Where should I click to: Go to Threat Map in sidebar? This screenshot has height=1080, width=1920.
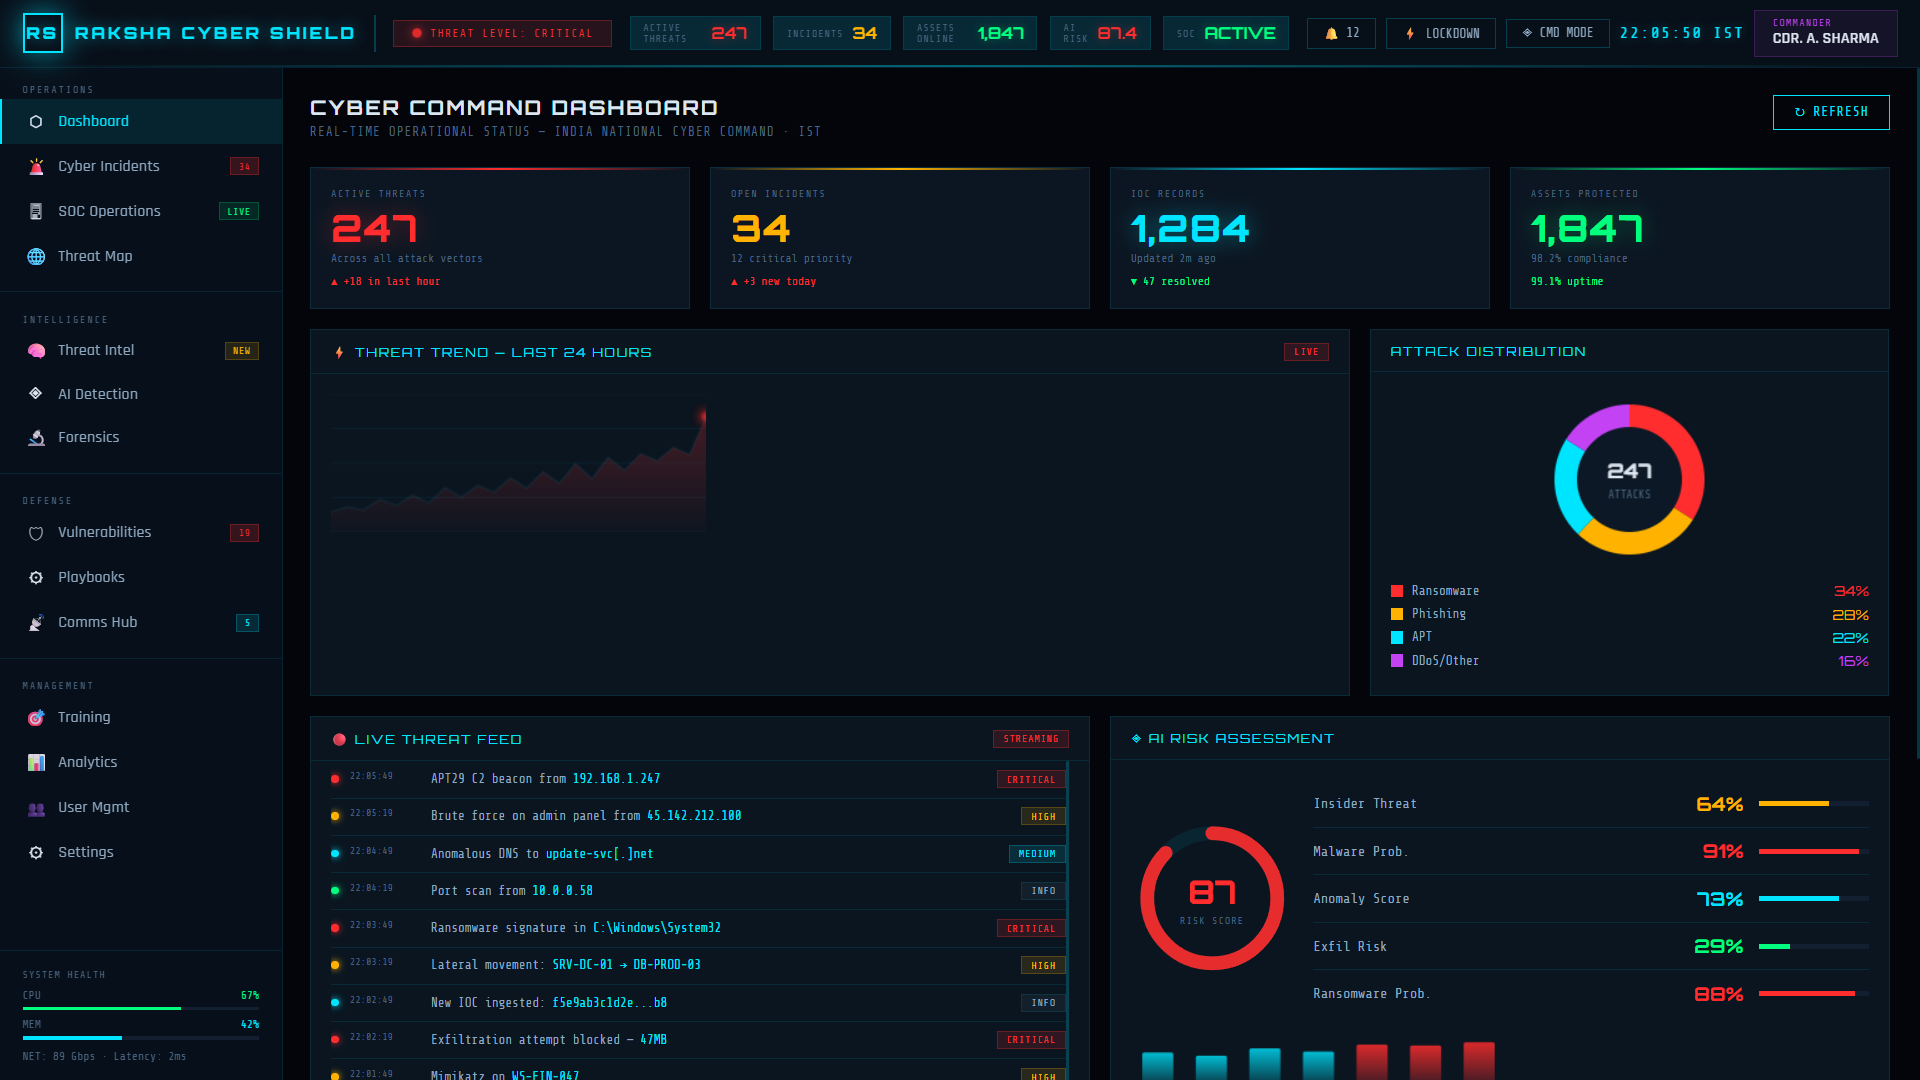(141, 256)
